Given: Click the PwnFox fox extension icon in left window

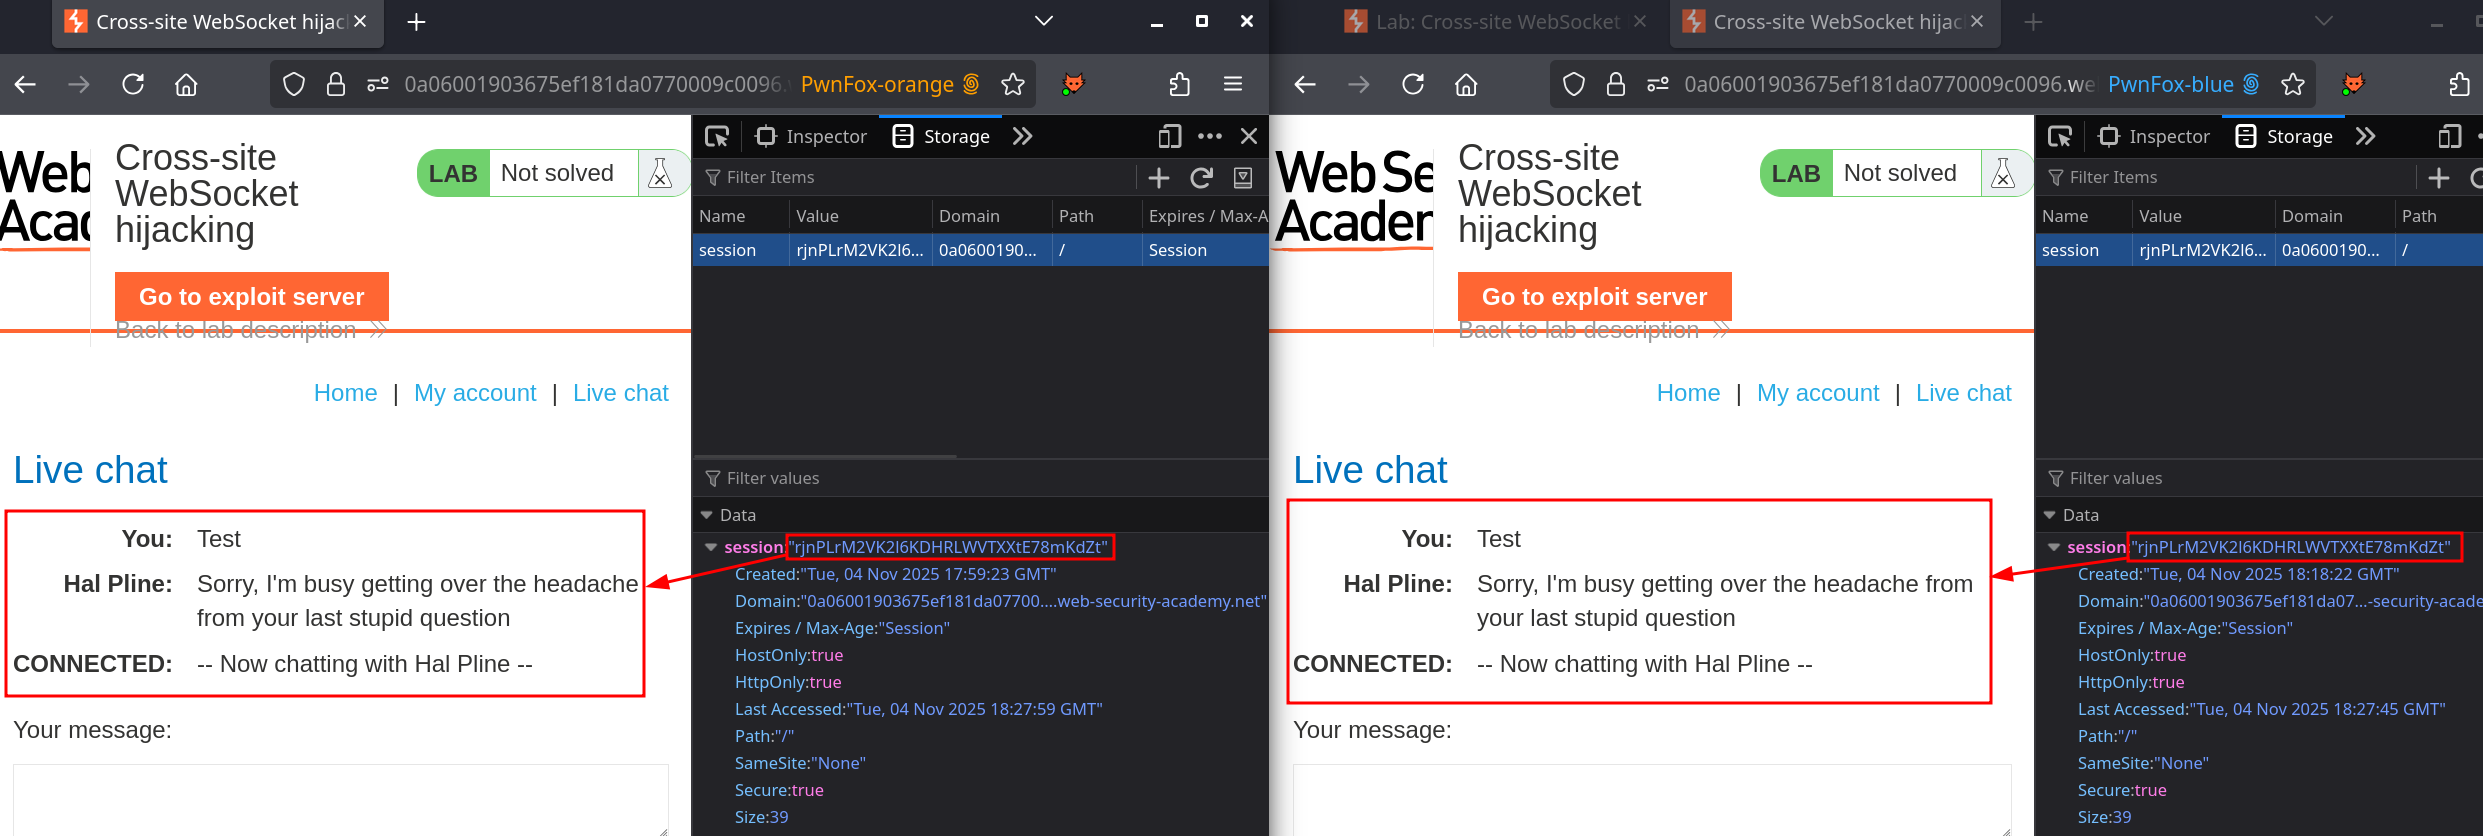Looking at the screenshot, I should pyautogui.click(x=1073, y=84).
